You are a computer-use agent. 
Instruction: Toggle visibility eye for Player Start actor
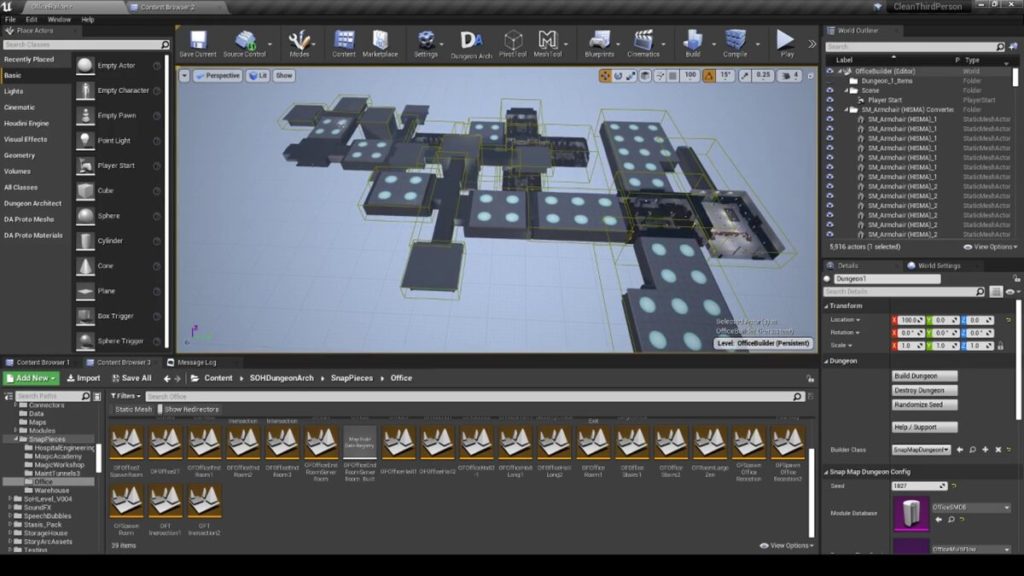point(829,100)
